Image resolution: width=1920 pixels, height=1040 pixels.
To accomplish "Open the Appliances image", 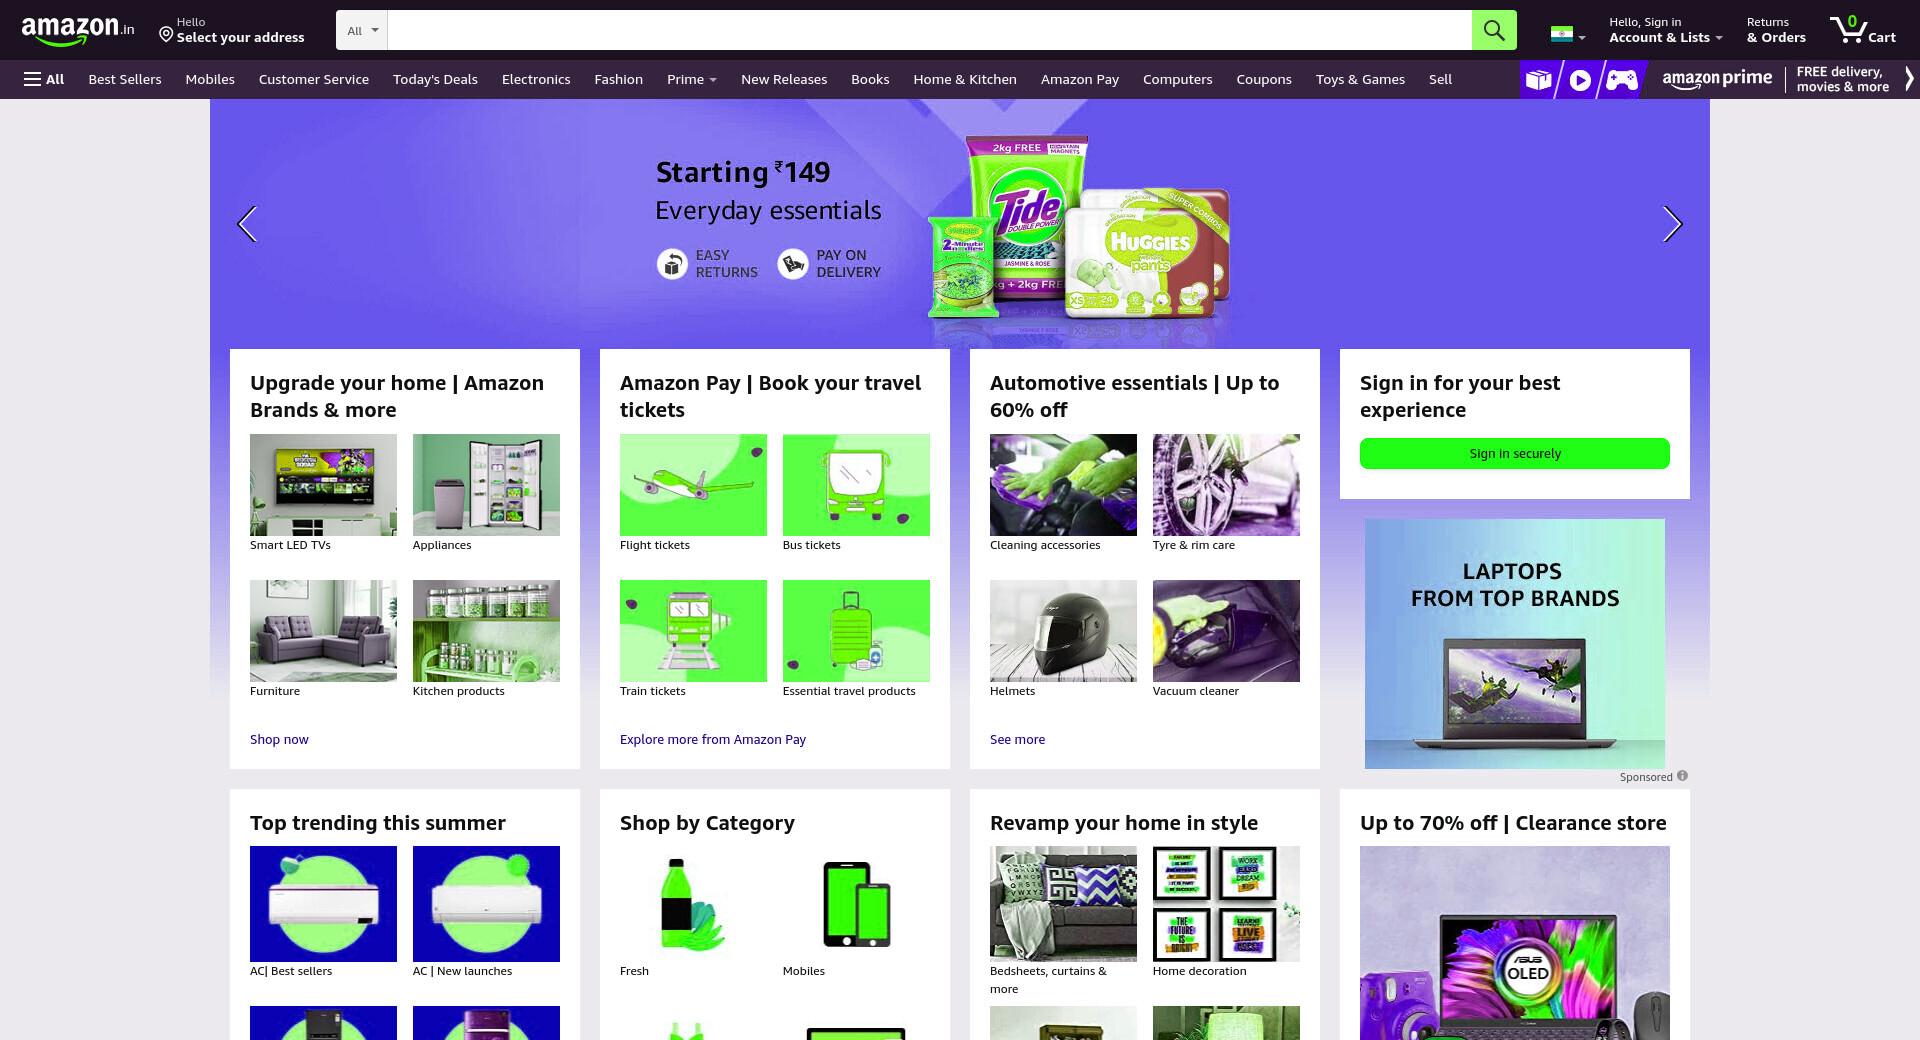I will click(486, 485).
